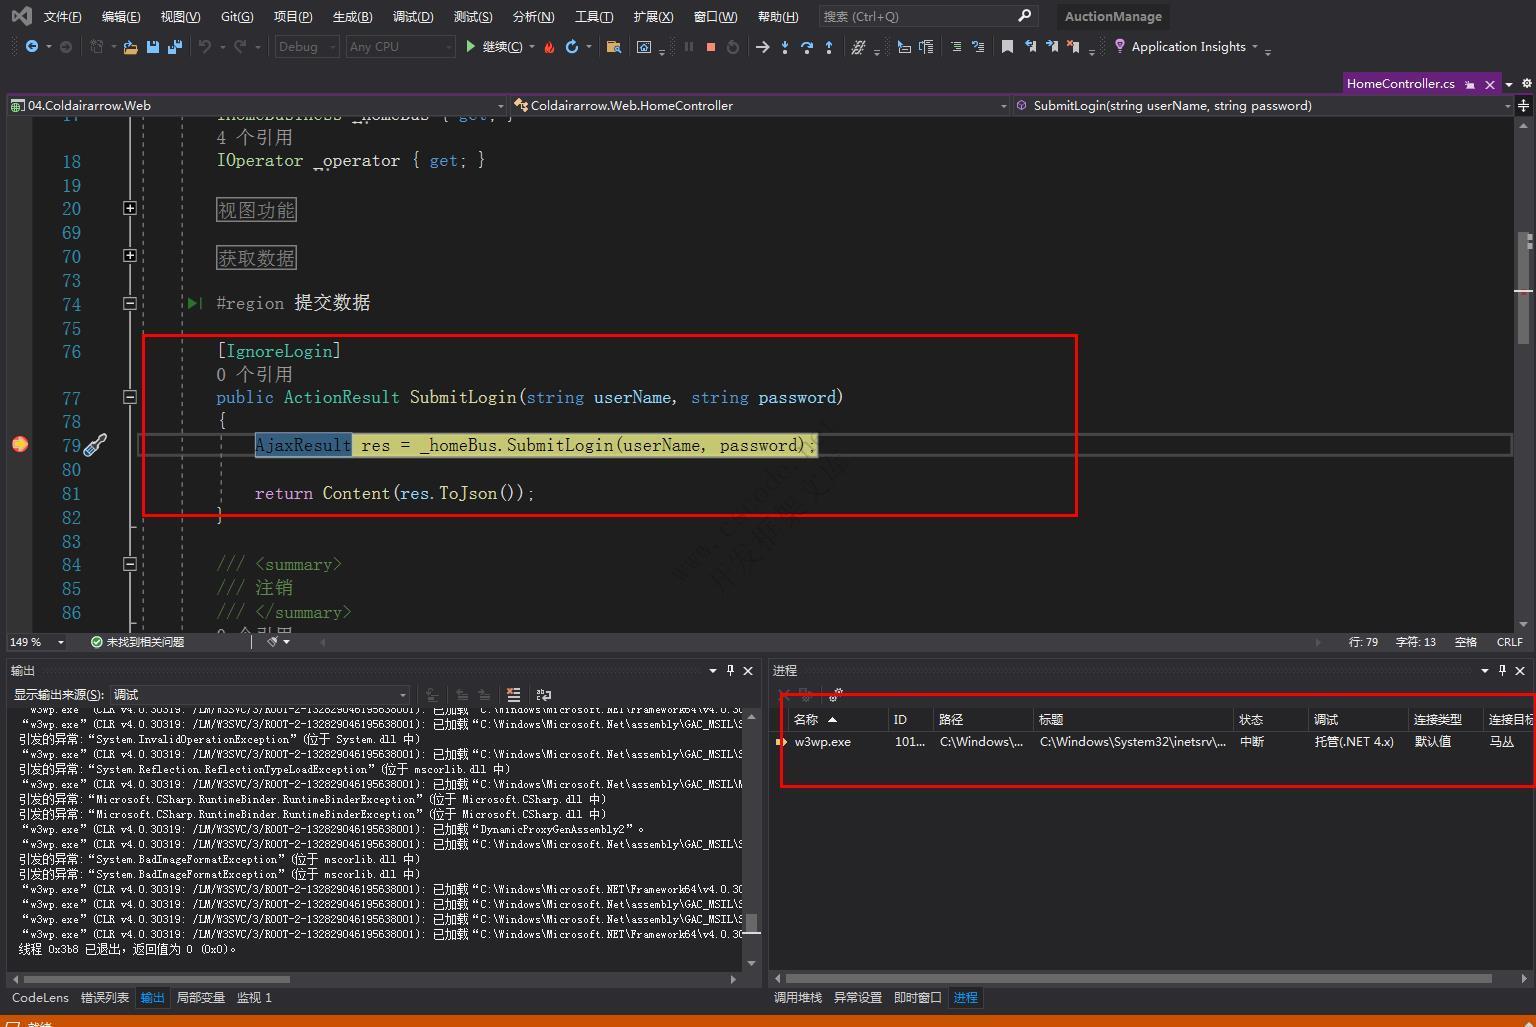Screen dimensions: 1536x1027
Task: Pin the output panel with auto-hide pushpin
Action: coord(730,670)
